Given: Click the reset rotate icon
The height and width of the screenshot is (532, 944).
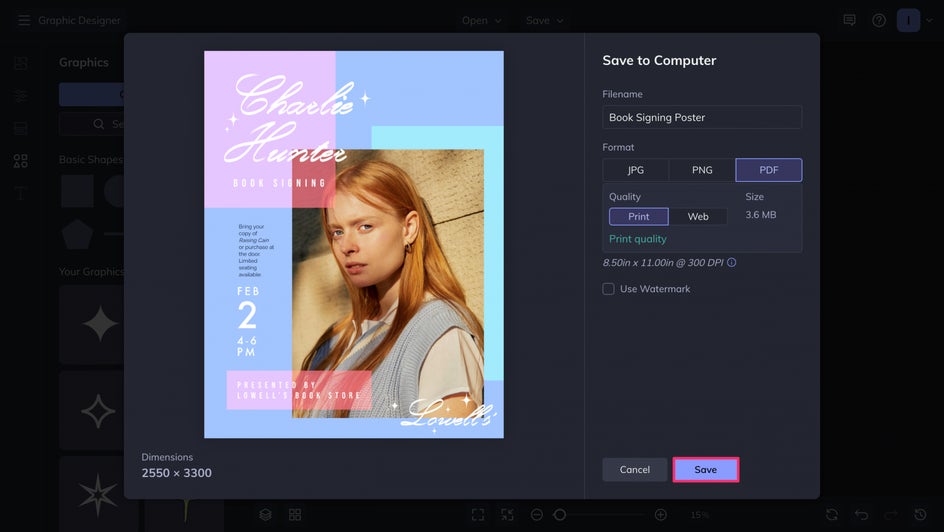Looking at the screenshot, I should point(832,515).
